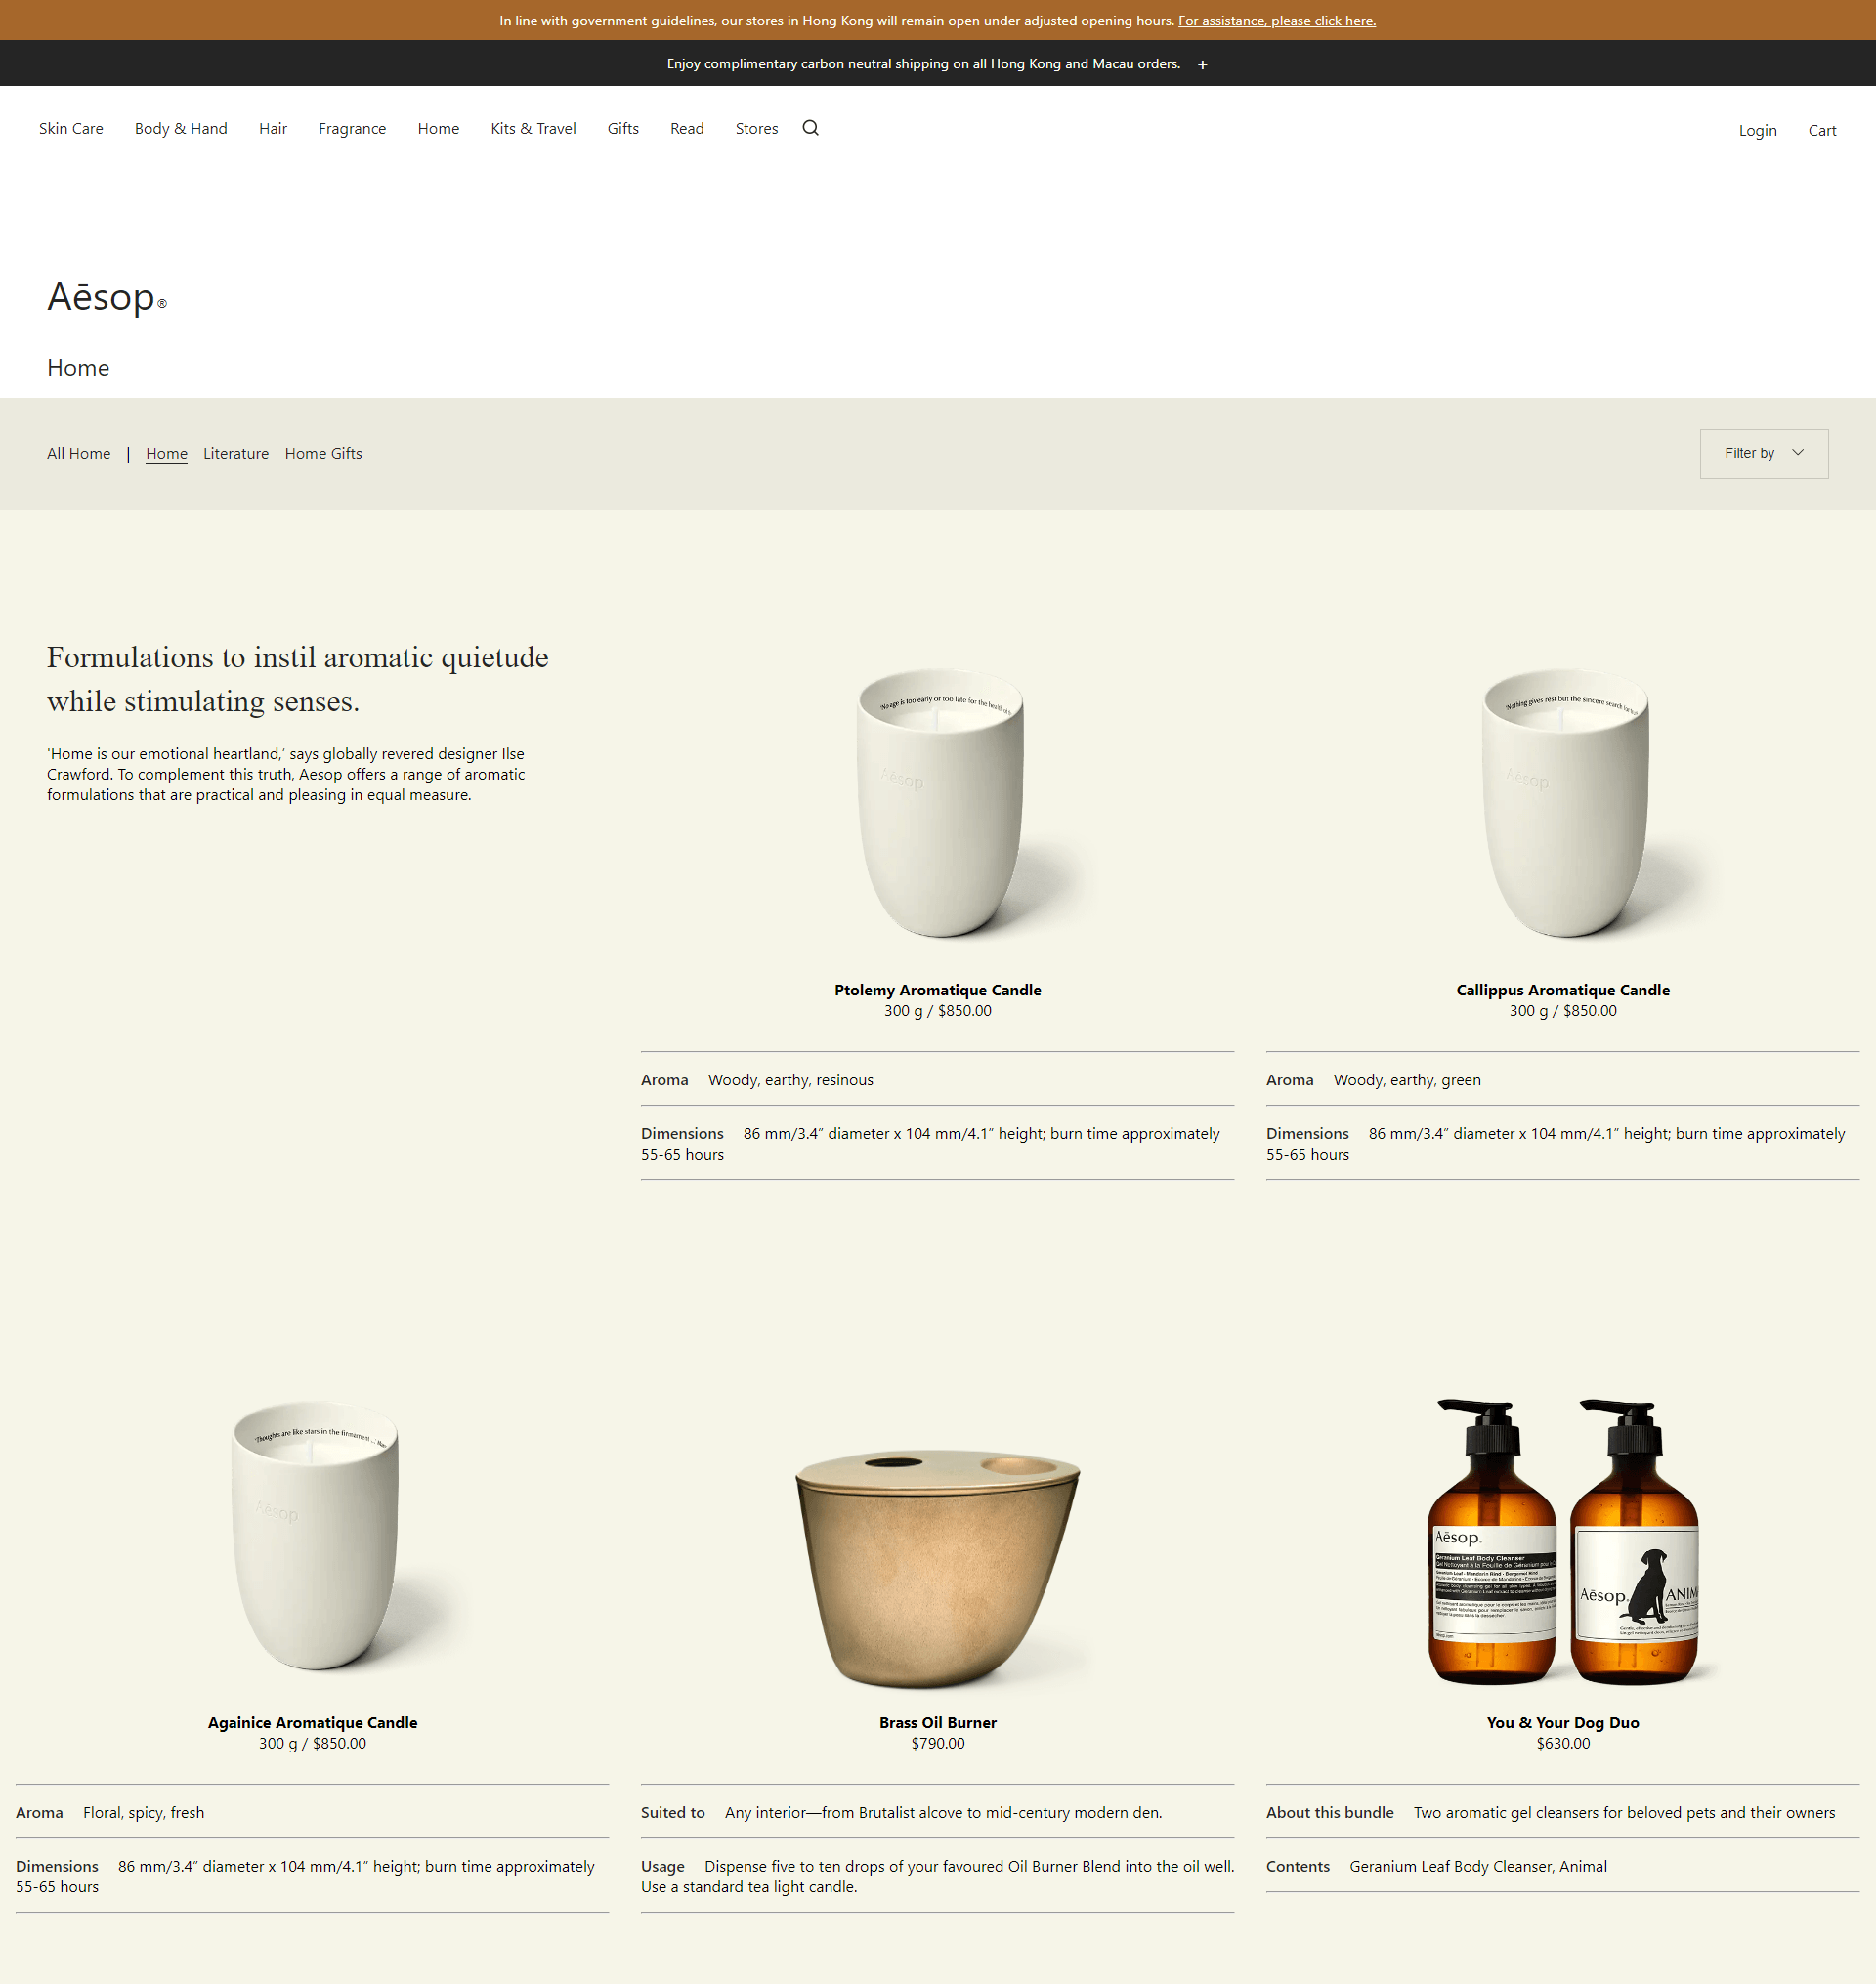Click the You & Your Dog Duo title
Viewport: 1876px width, 1984px height.
coord(1563,1722)
